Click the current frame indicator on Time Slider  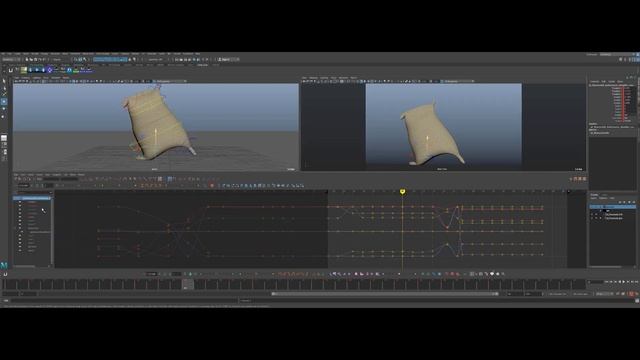pyautogui.click(x=187, y=284)
